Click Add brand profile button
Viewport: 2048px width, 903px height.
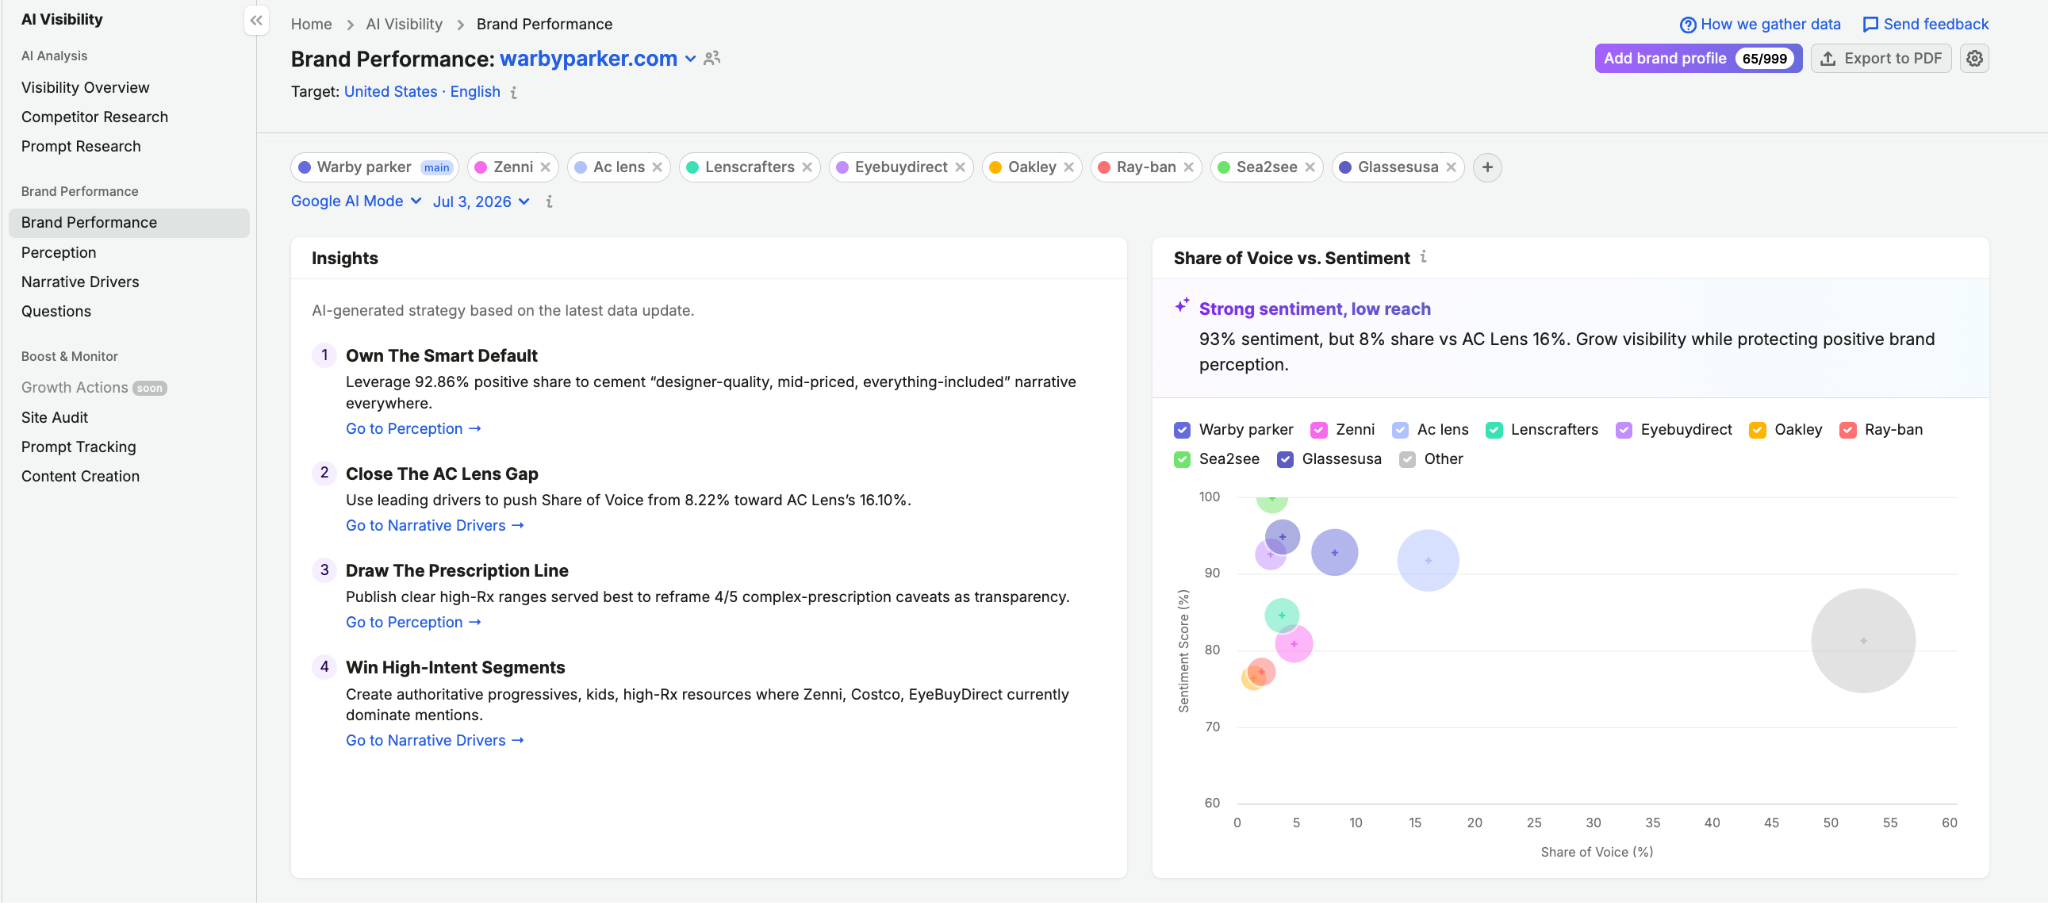pos(1698,58)
